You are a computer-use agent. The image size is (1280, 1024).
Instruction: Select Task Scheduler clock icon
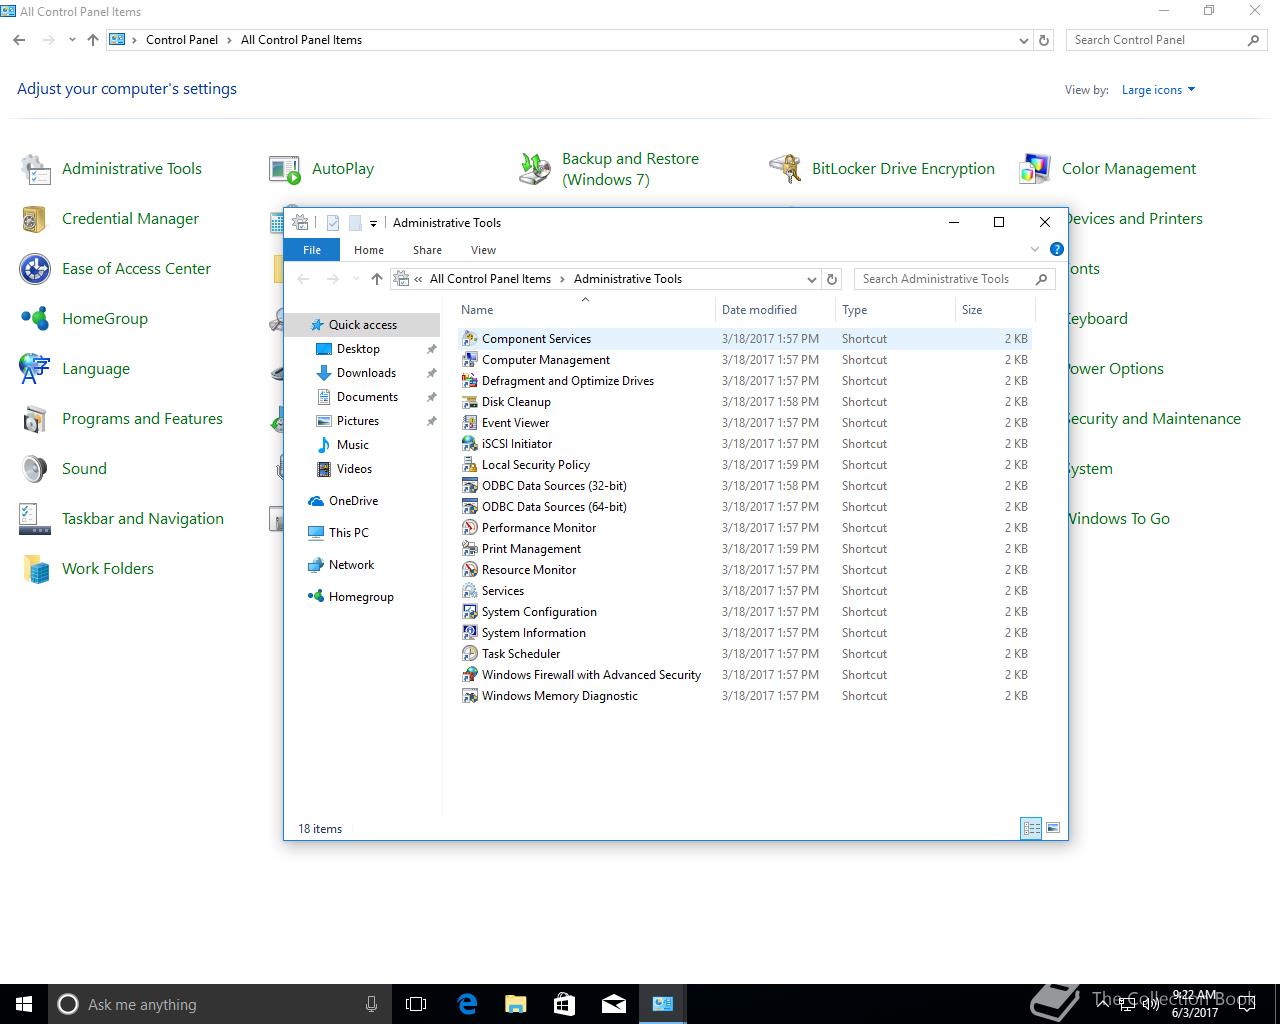click(x=469, y=654)
